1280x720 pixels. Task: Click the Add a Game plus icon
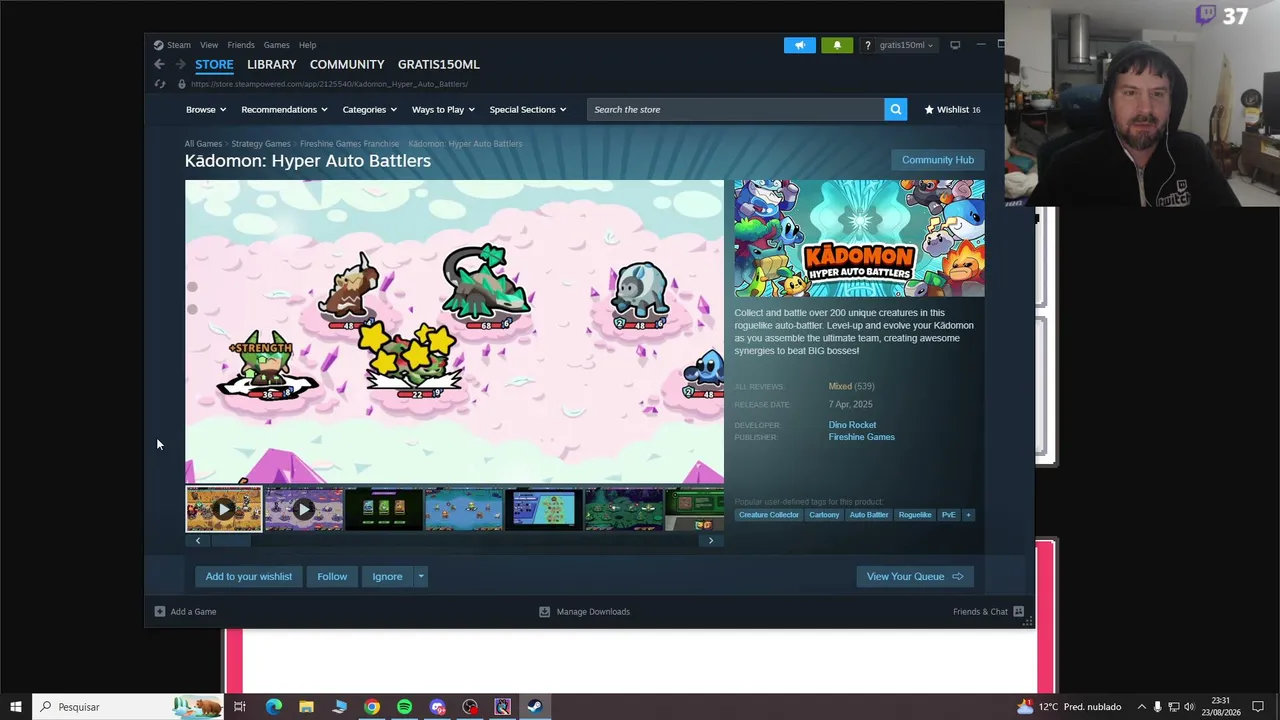160,611
